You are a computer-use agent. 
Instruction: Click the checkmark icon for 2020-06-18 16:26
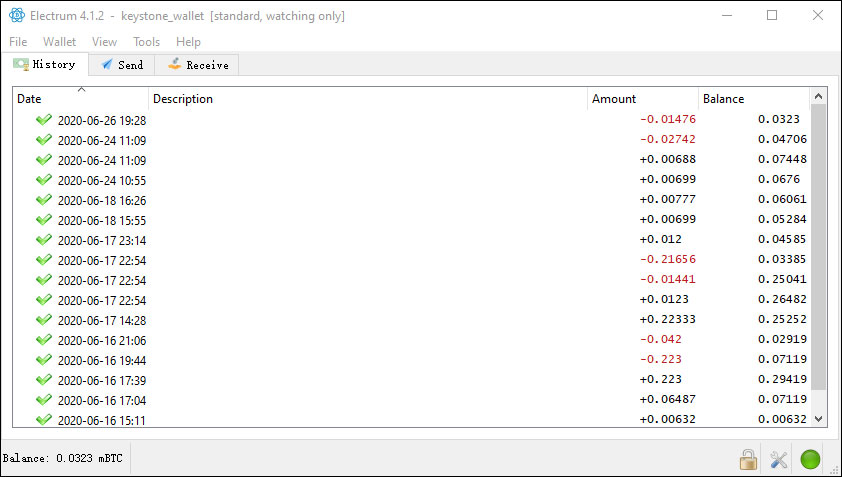43,200
